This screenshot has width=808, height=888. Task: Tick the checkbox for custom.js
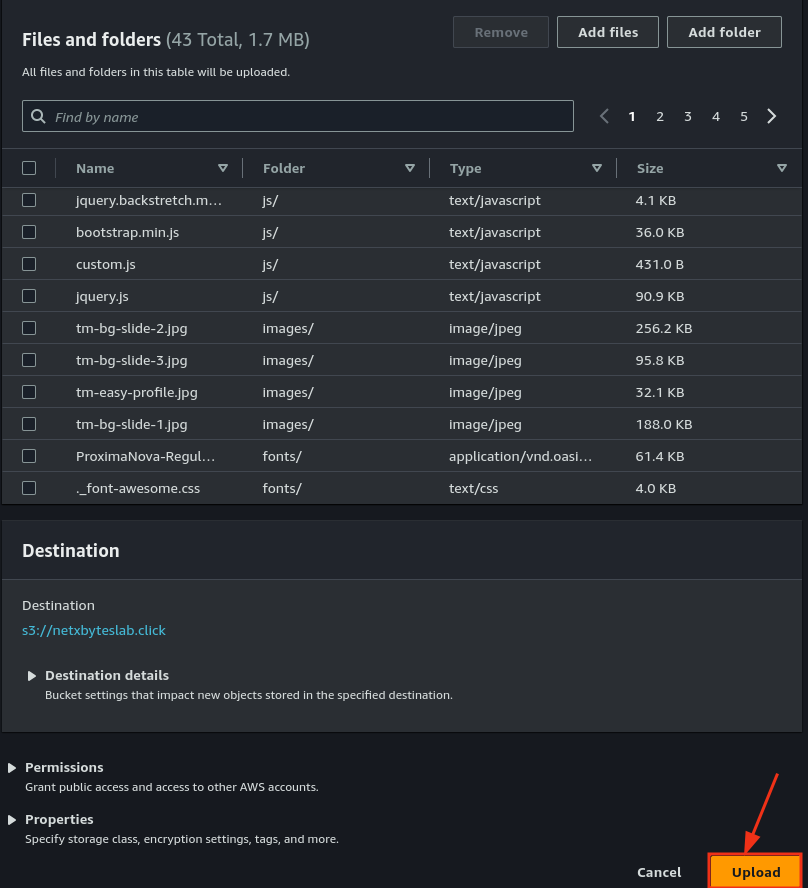[x=29, y=264]
